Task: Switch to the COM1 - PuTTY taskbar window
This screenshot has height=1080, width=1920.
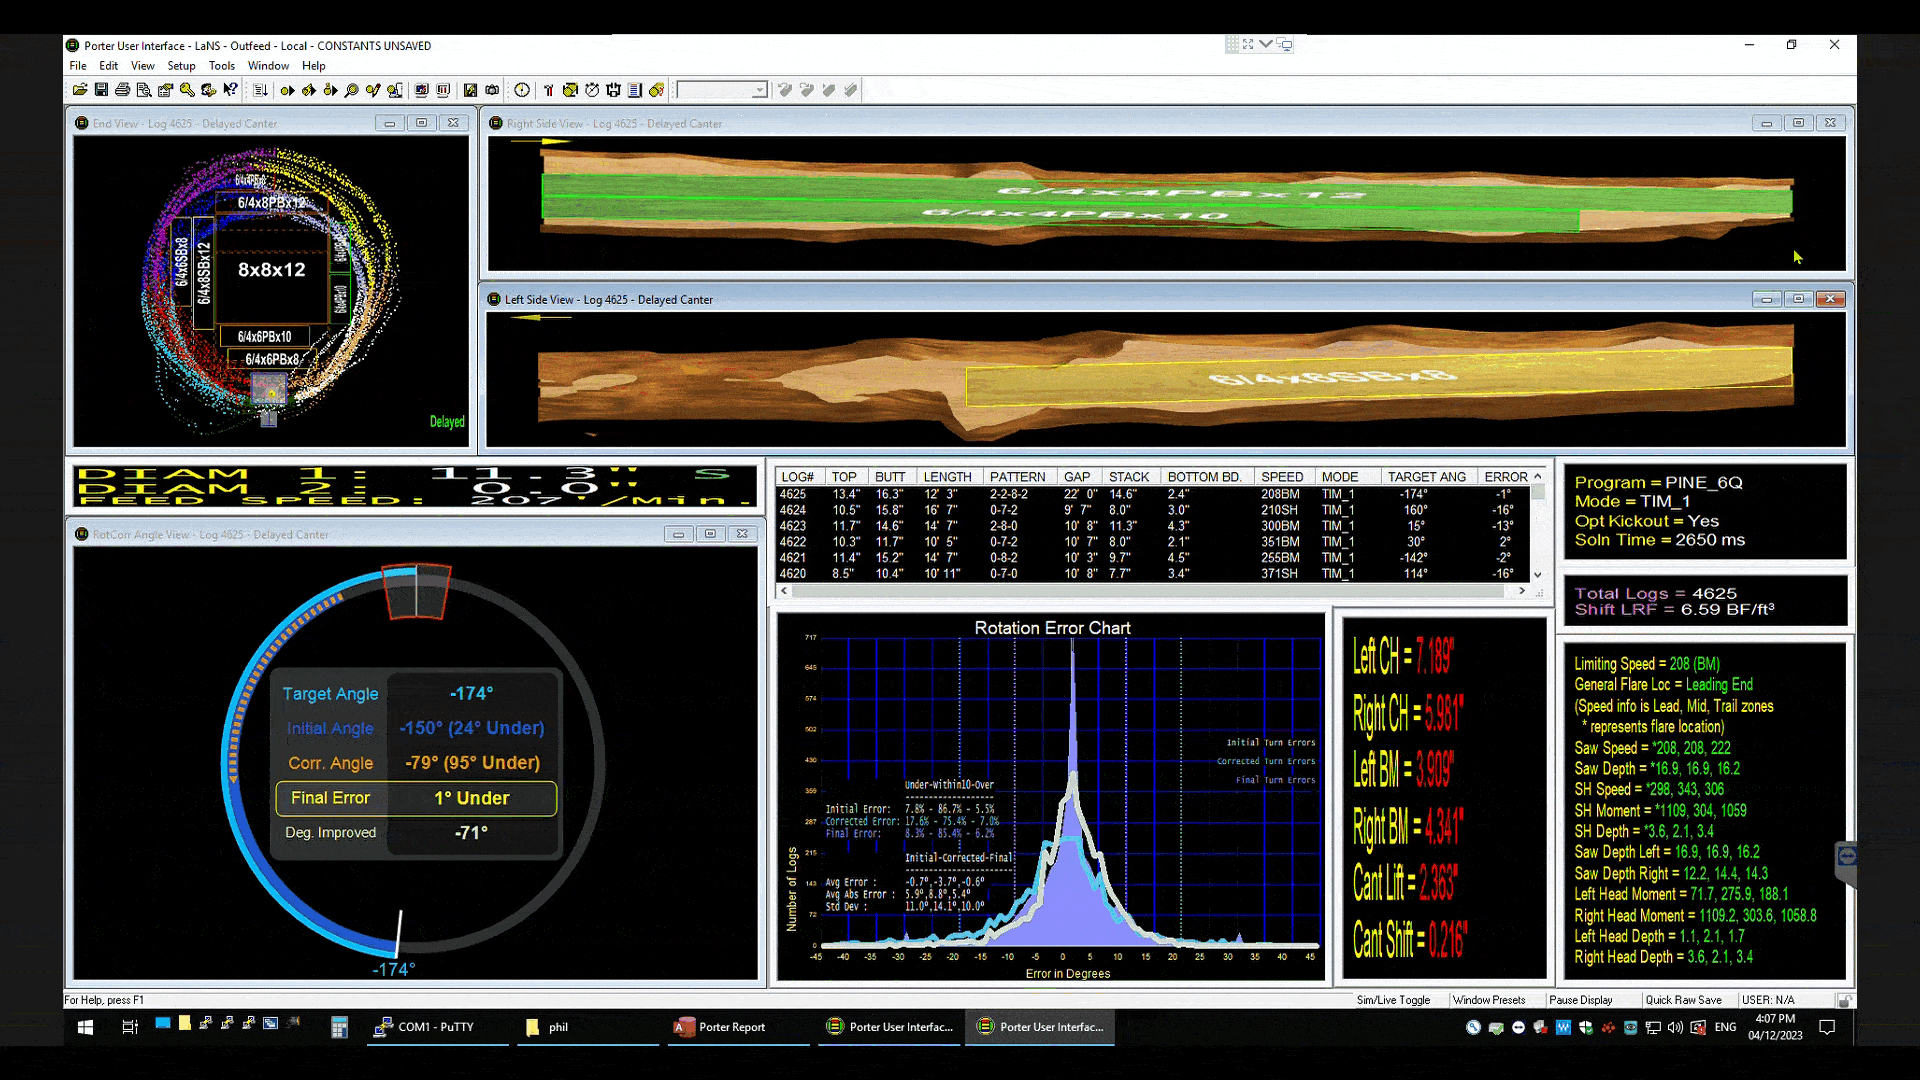Action: coord(436,1027)
